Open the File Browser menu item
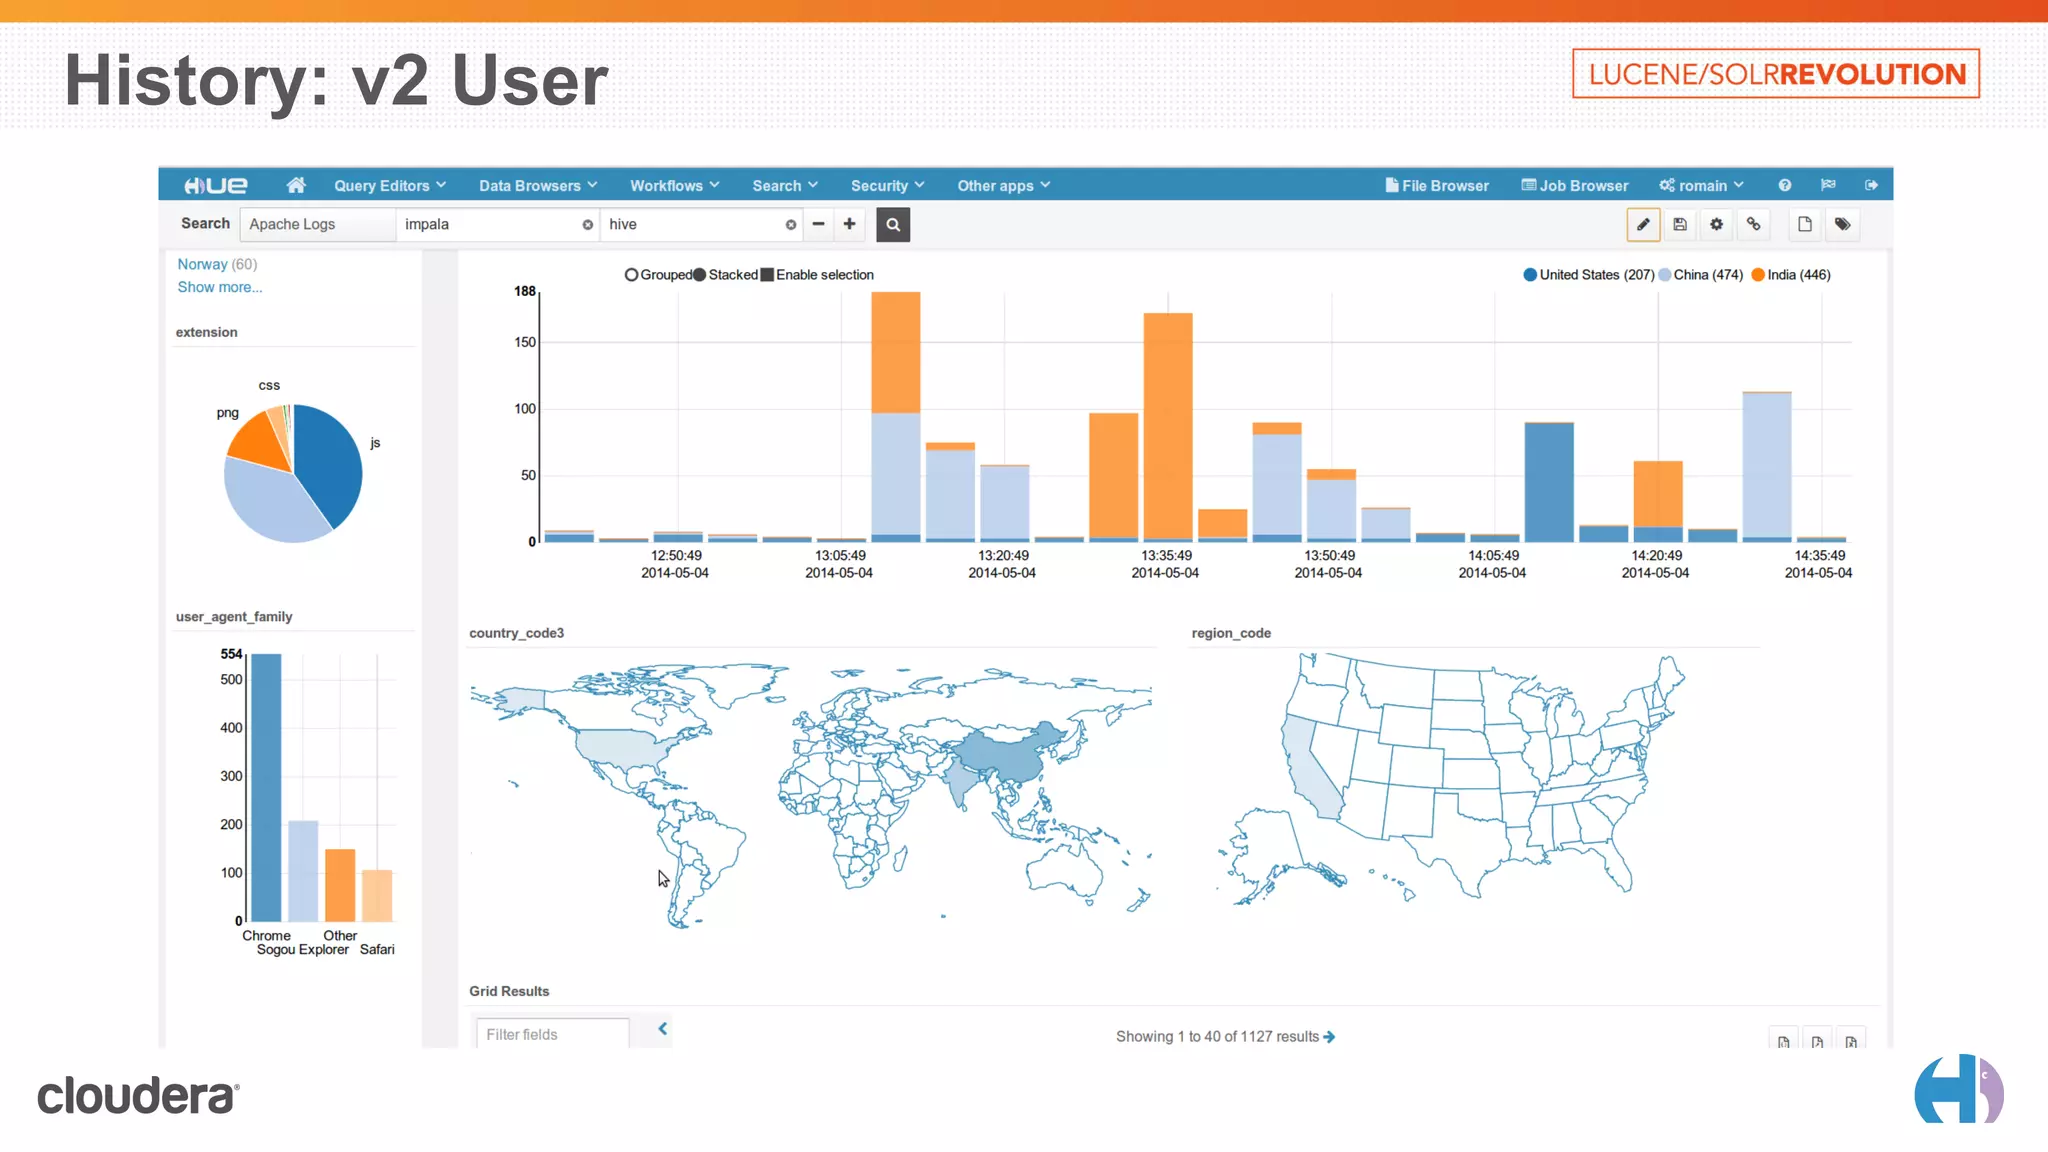 coord(1437,186)
